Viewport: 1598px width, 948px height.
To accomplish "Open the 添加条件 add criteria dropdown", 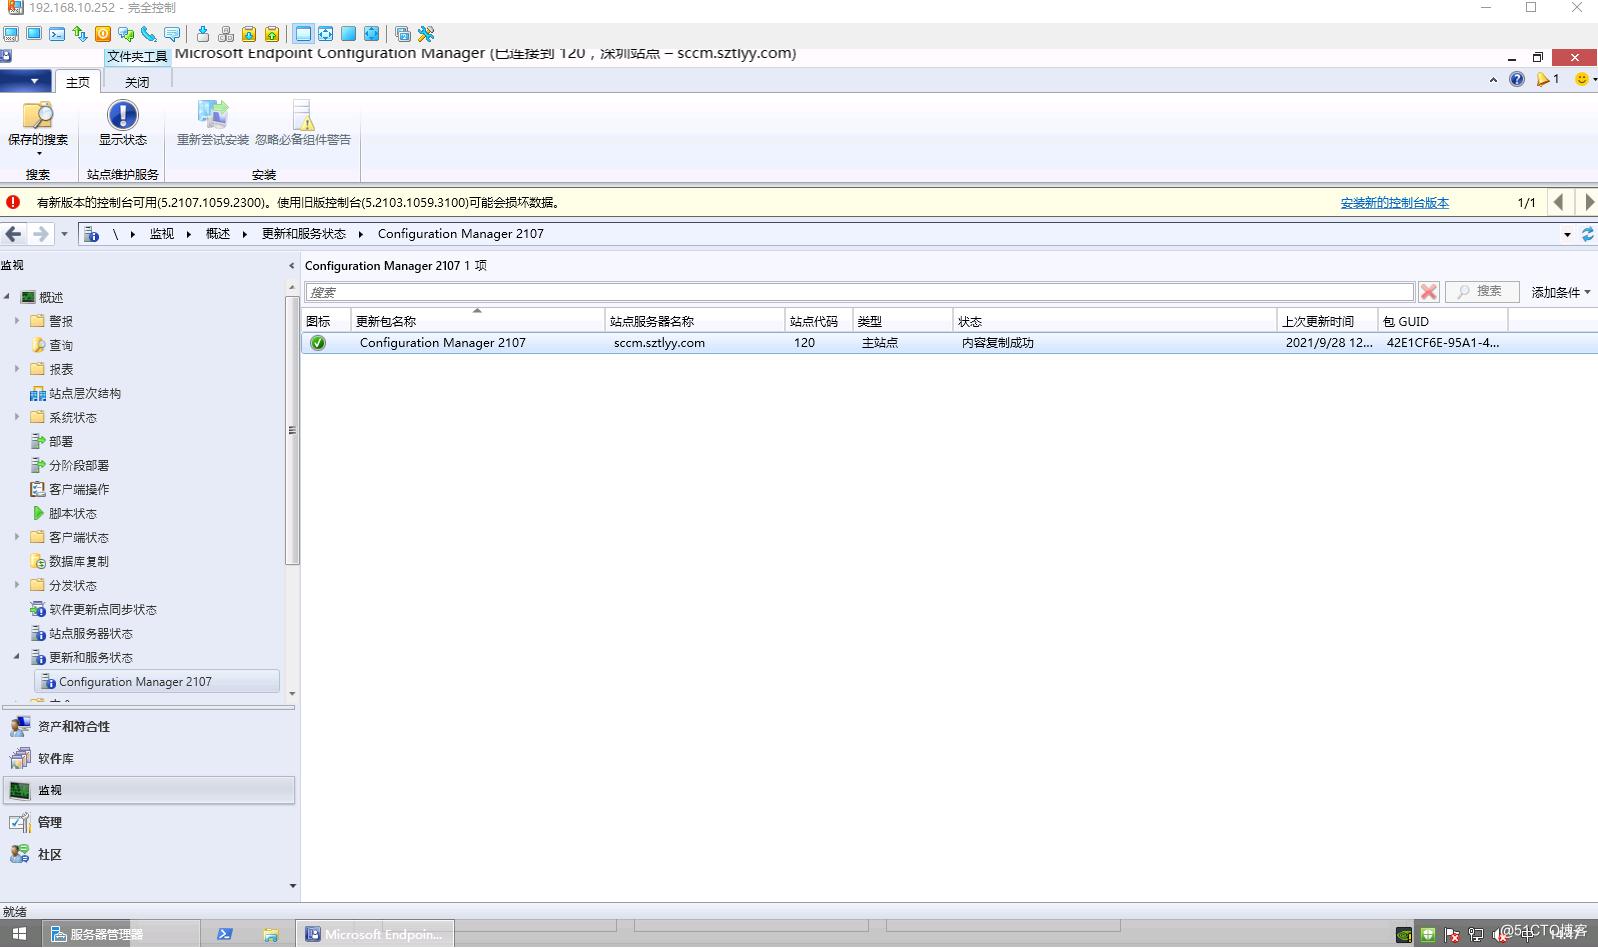I will tap(1561, 292).
